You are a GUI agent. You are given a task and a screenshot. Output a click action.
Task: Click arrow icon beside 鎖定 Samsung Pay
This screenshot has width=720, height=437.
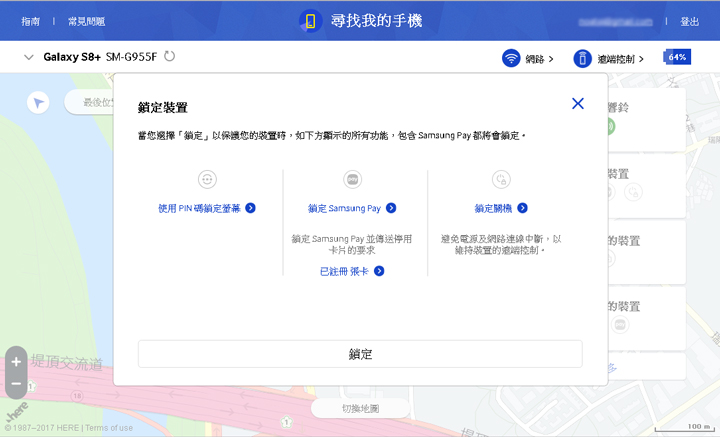(x=391, y=208)
